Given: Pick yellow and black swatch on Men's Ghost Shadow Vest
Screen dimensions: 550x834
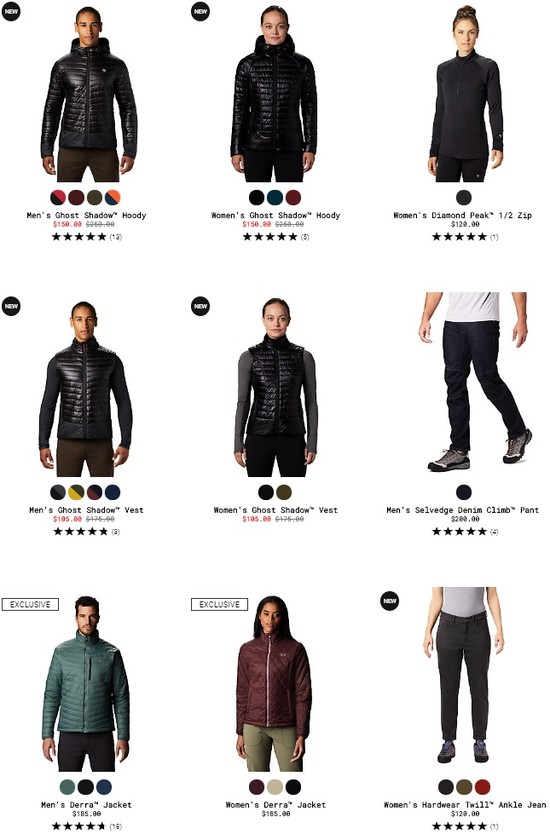Looking at the screenshot, I should tap(77, 492).
